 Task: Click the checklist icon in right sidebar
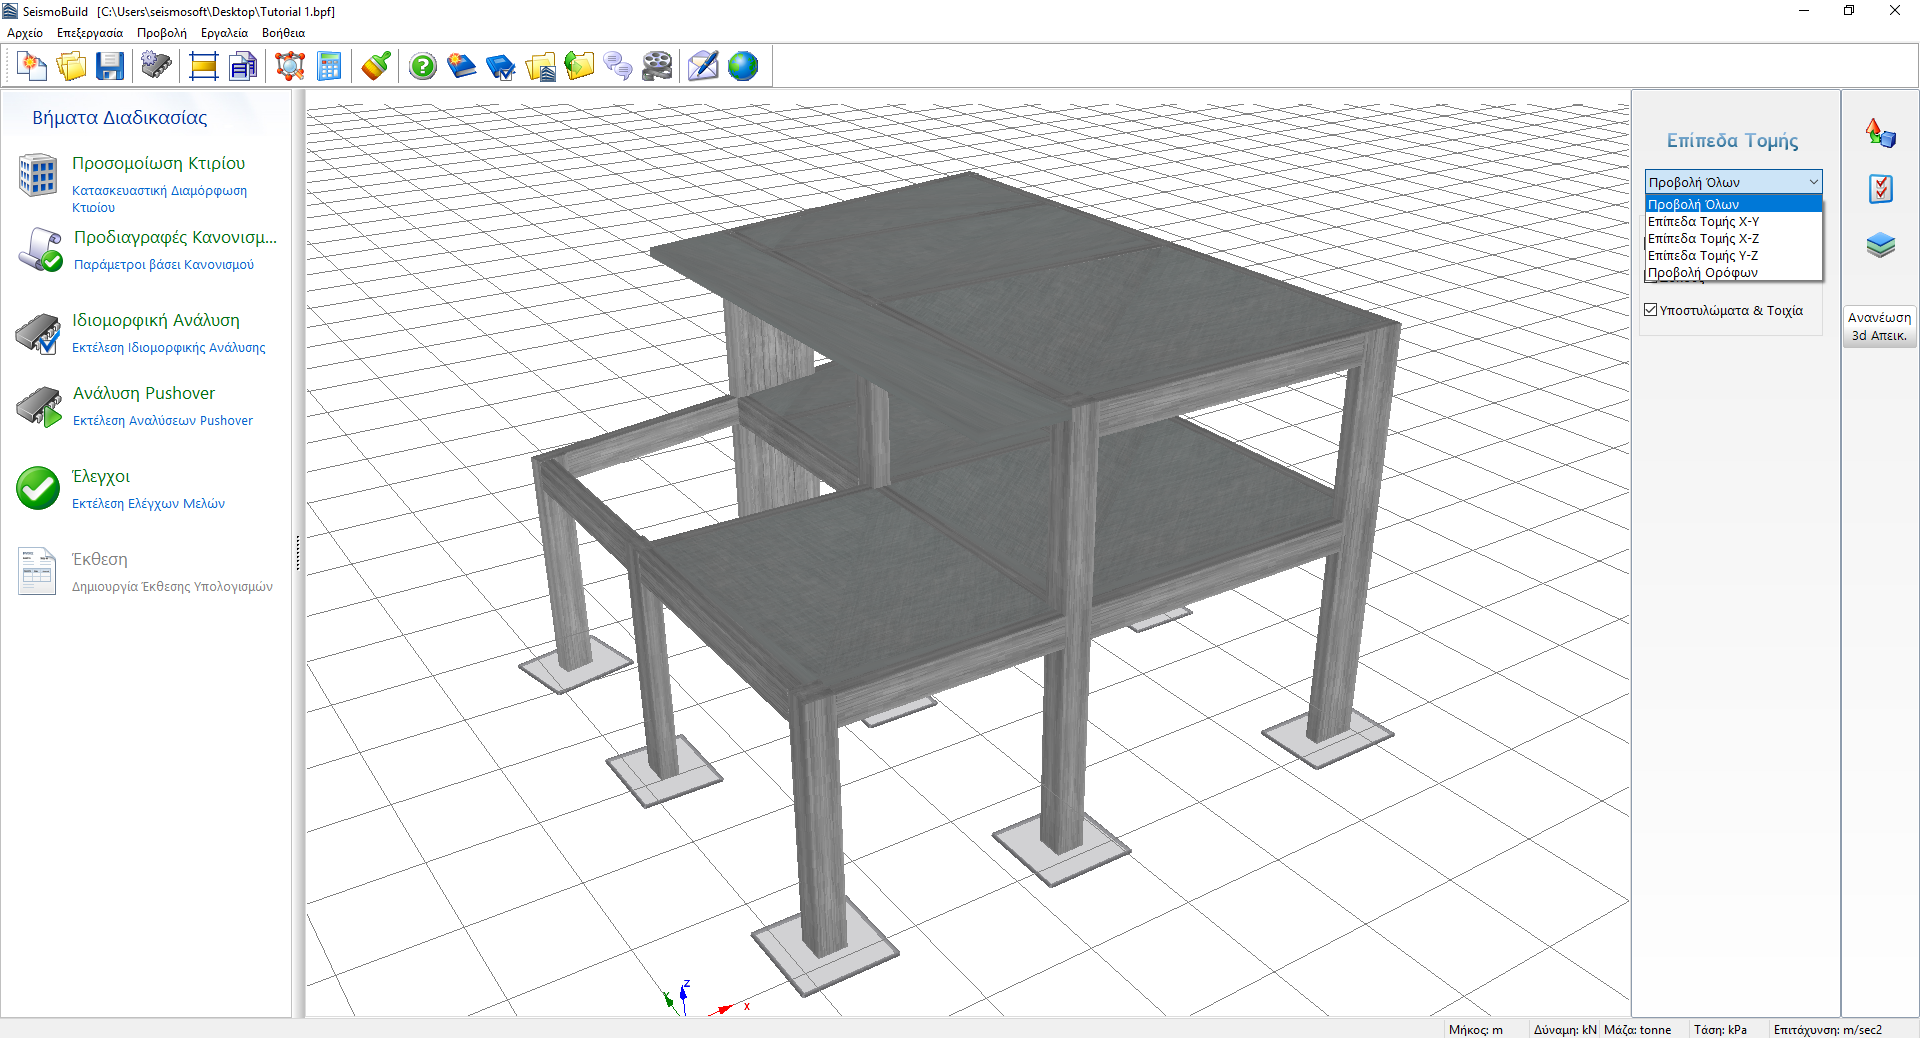click(x=1880, y=189)
